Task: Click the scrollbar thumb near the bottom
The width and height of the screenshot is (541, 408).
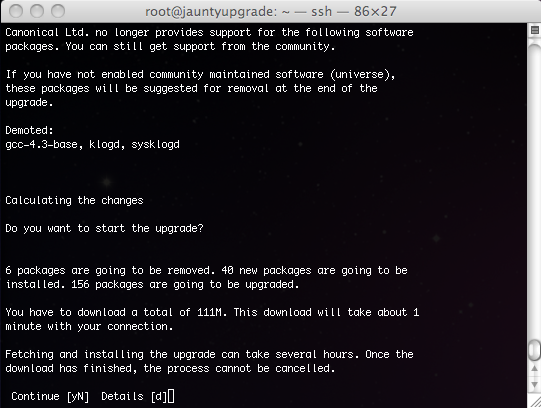Action: (x=534, y=350)
